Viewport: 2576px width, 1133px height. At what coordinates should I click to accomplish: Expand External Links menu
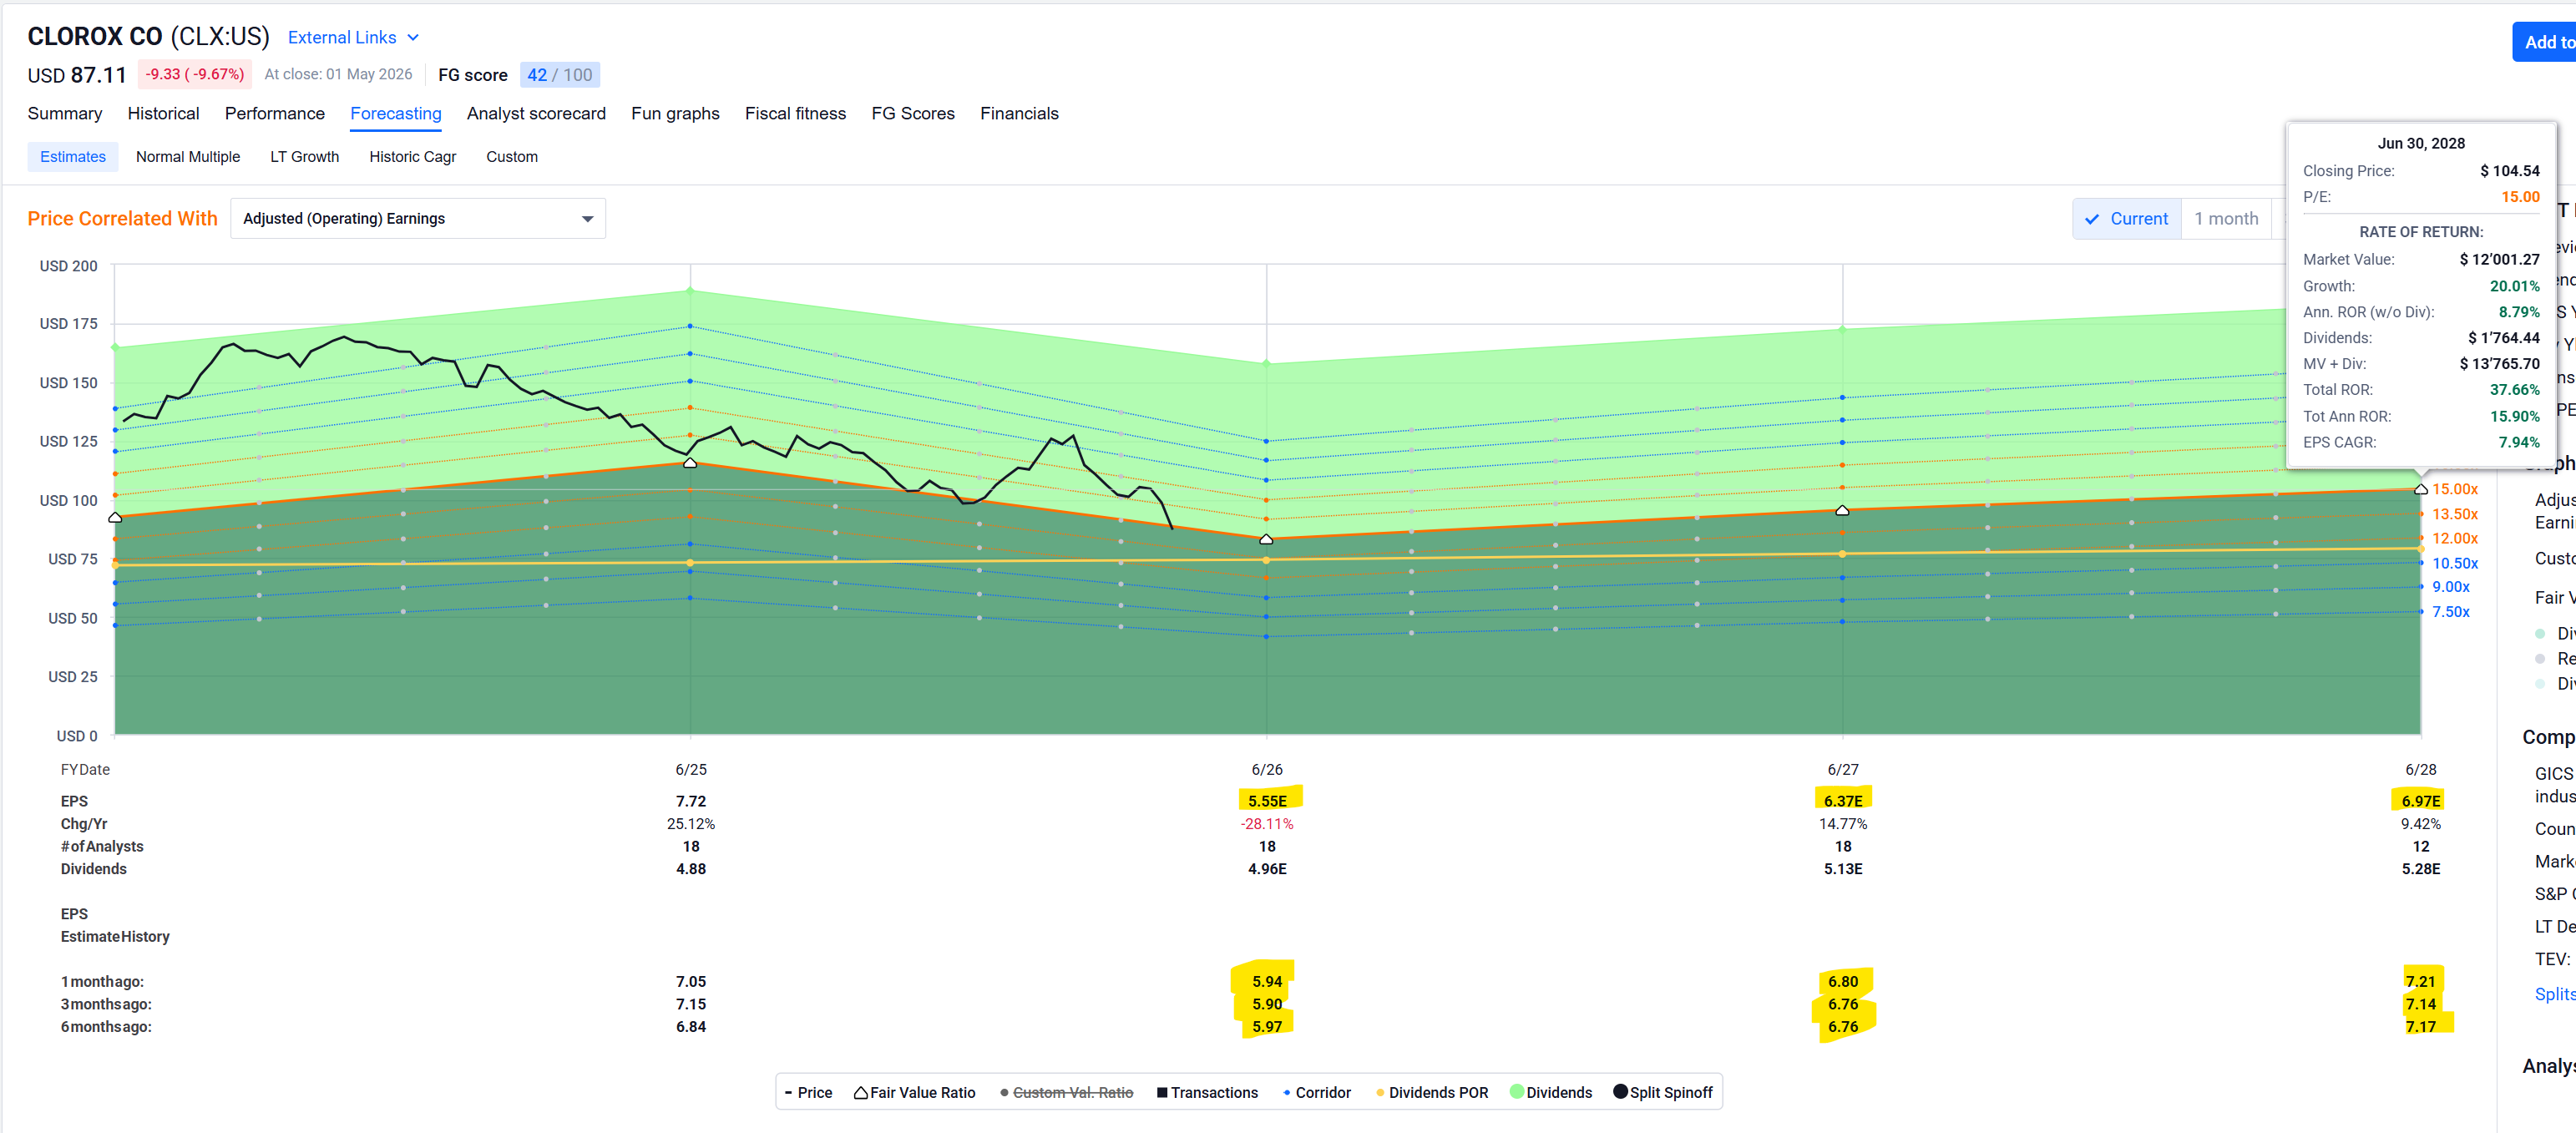(353, 37)
